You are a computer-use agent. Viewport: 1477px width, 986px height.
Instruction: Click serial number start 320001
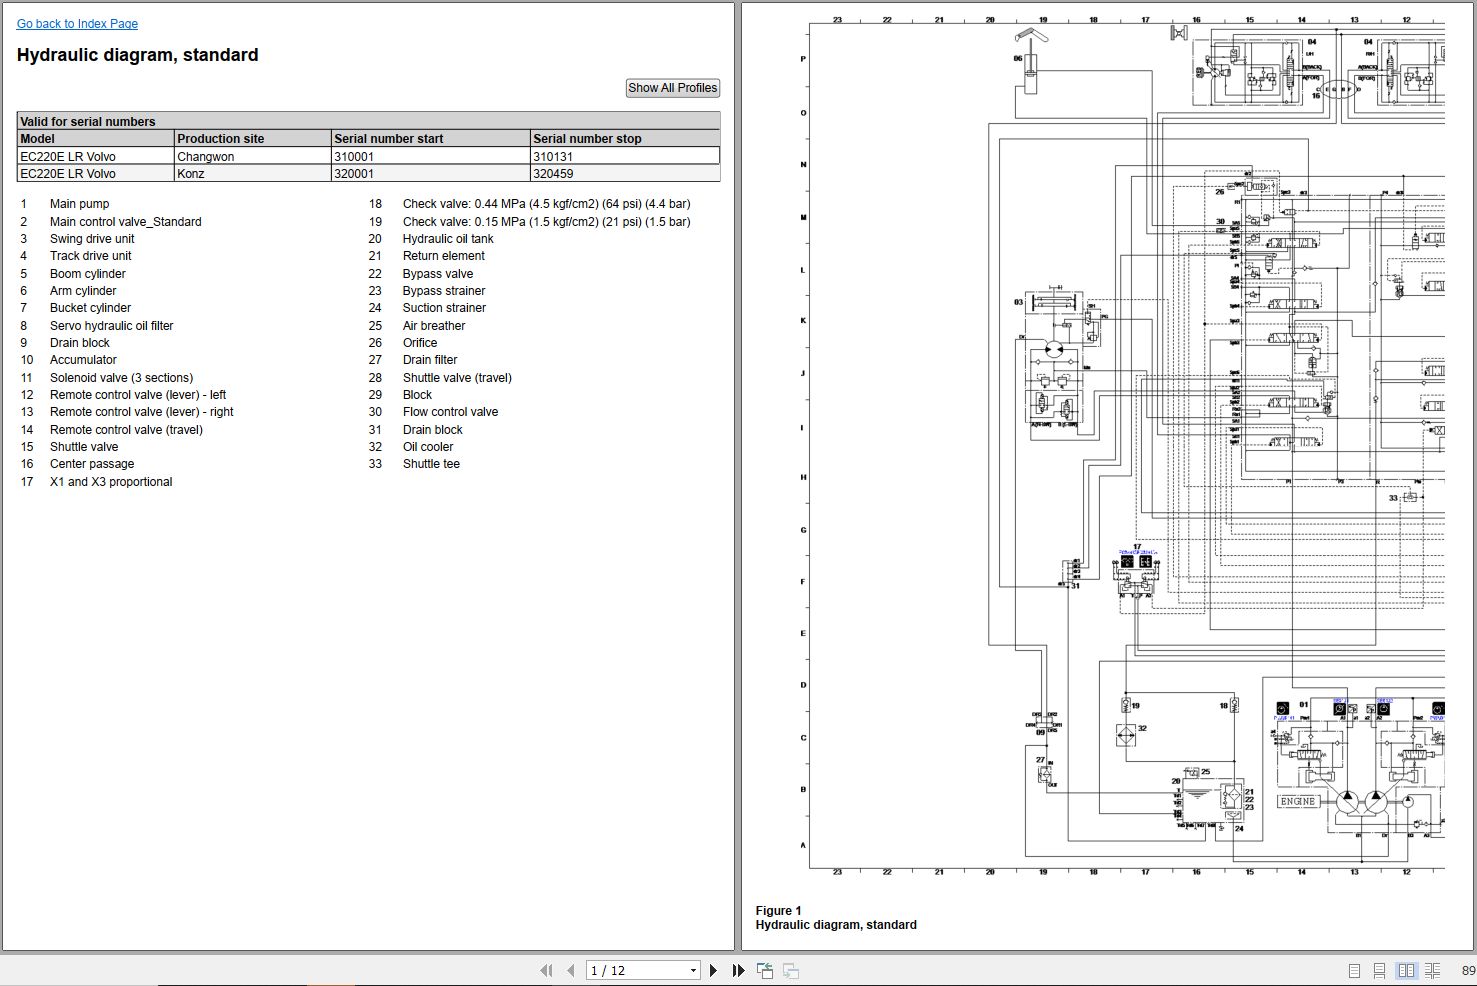coord(431,173)
